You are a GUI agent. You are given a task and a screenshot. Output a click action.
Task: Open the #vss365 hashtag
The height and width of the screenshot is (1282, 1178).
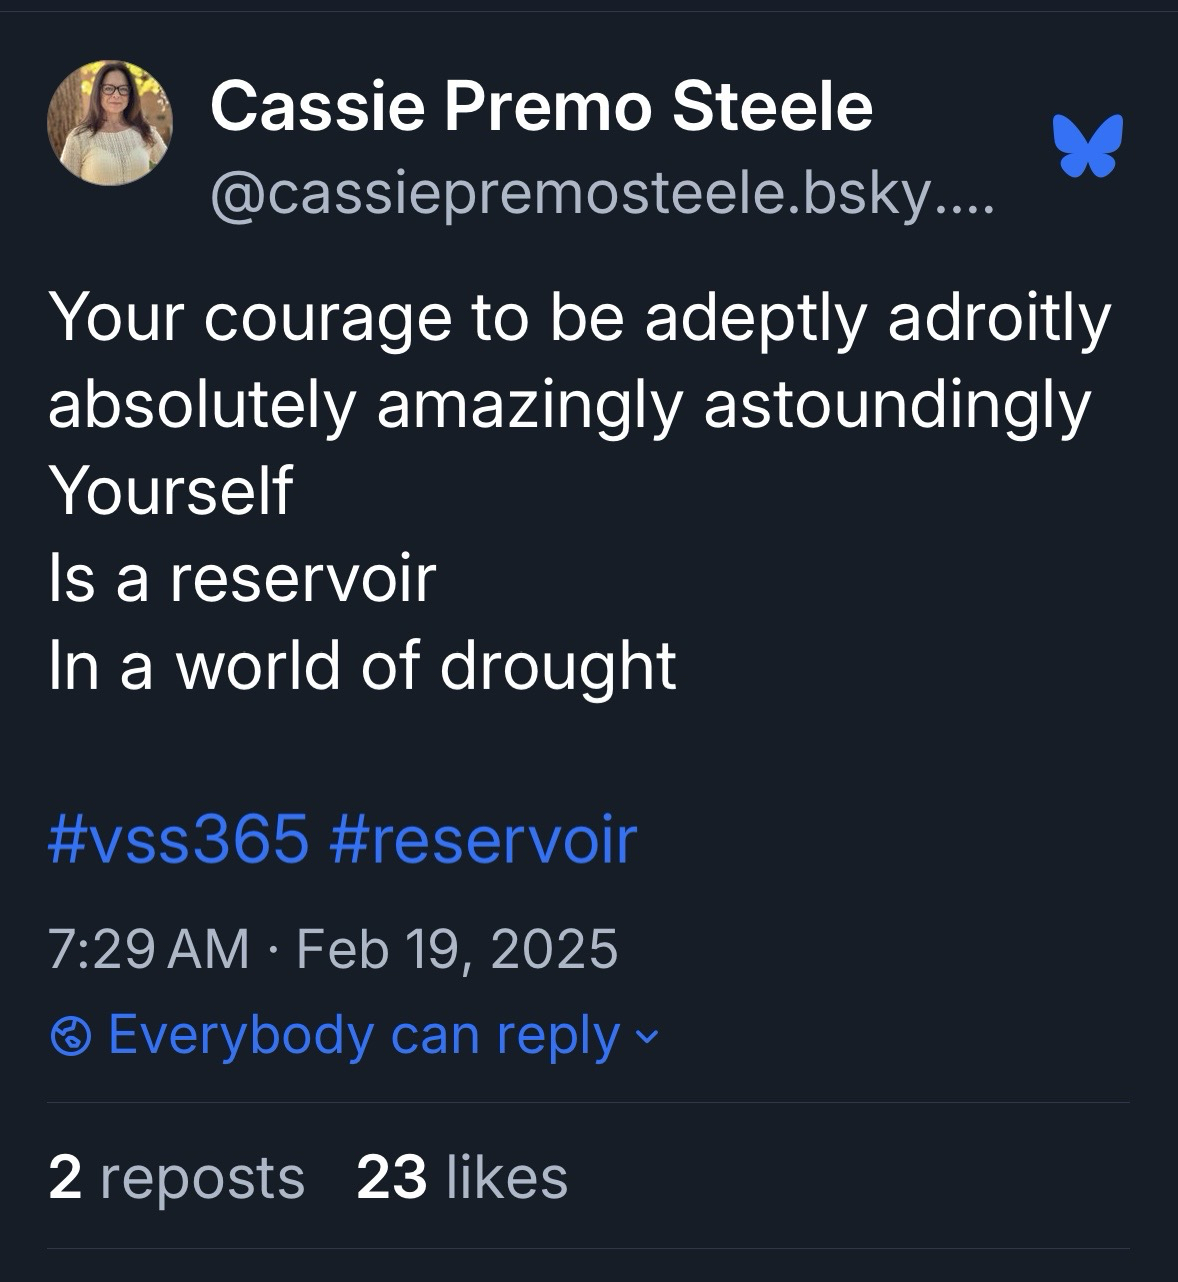178,838
